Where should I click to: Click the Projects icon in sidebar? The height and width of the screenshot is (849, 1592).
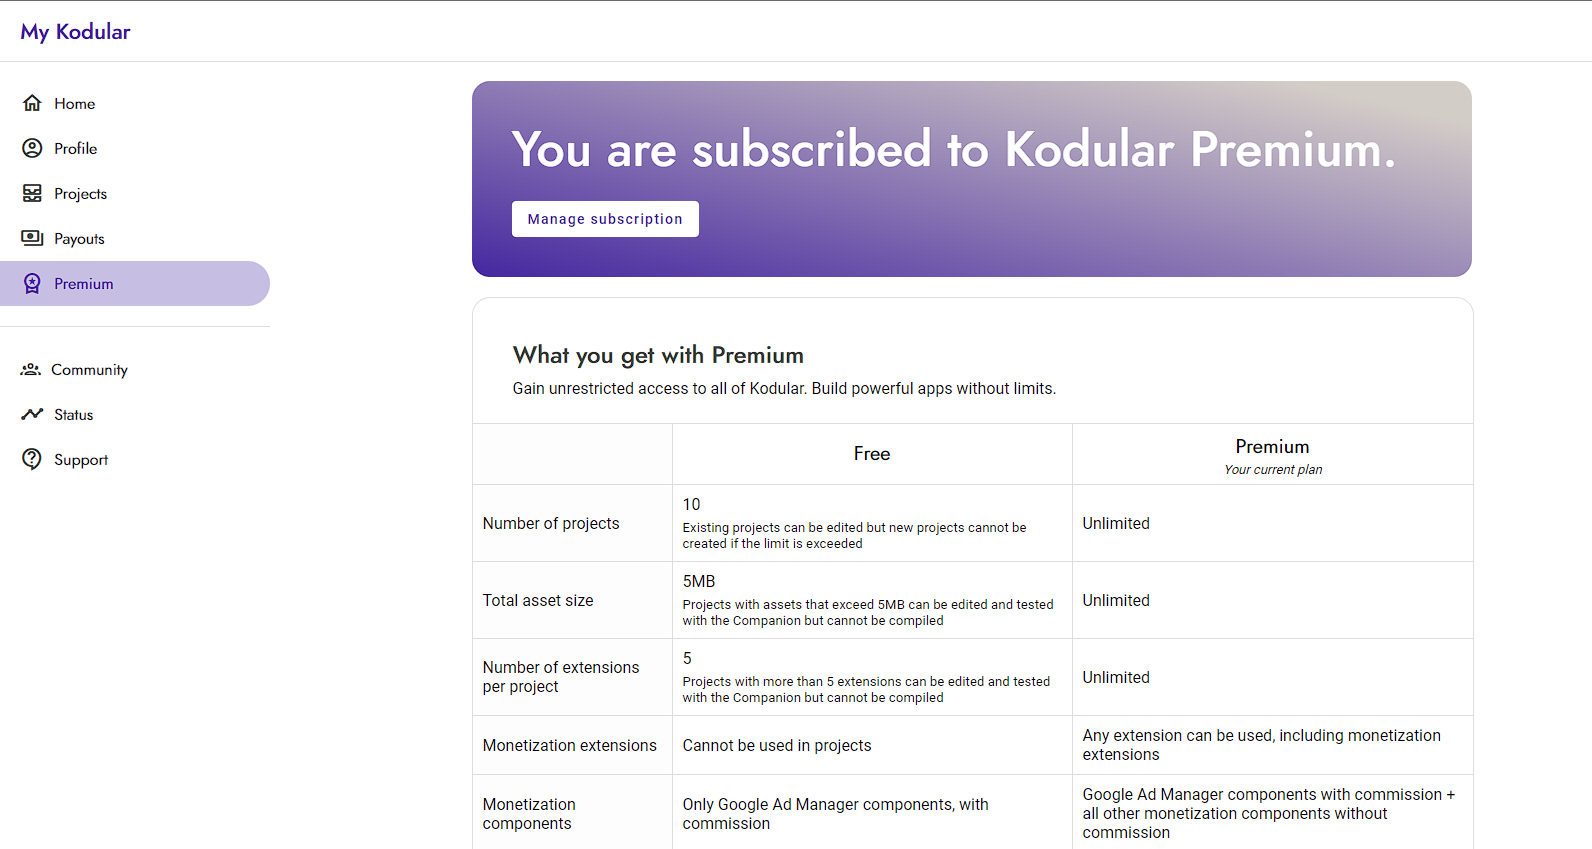[x=32, y=193]
